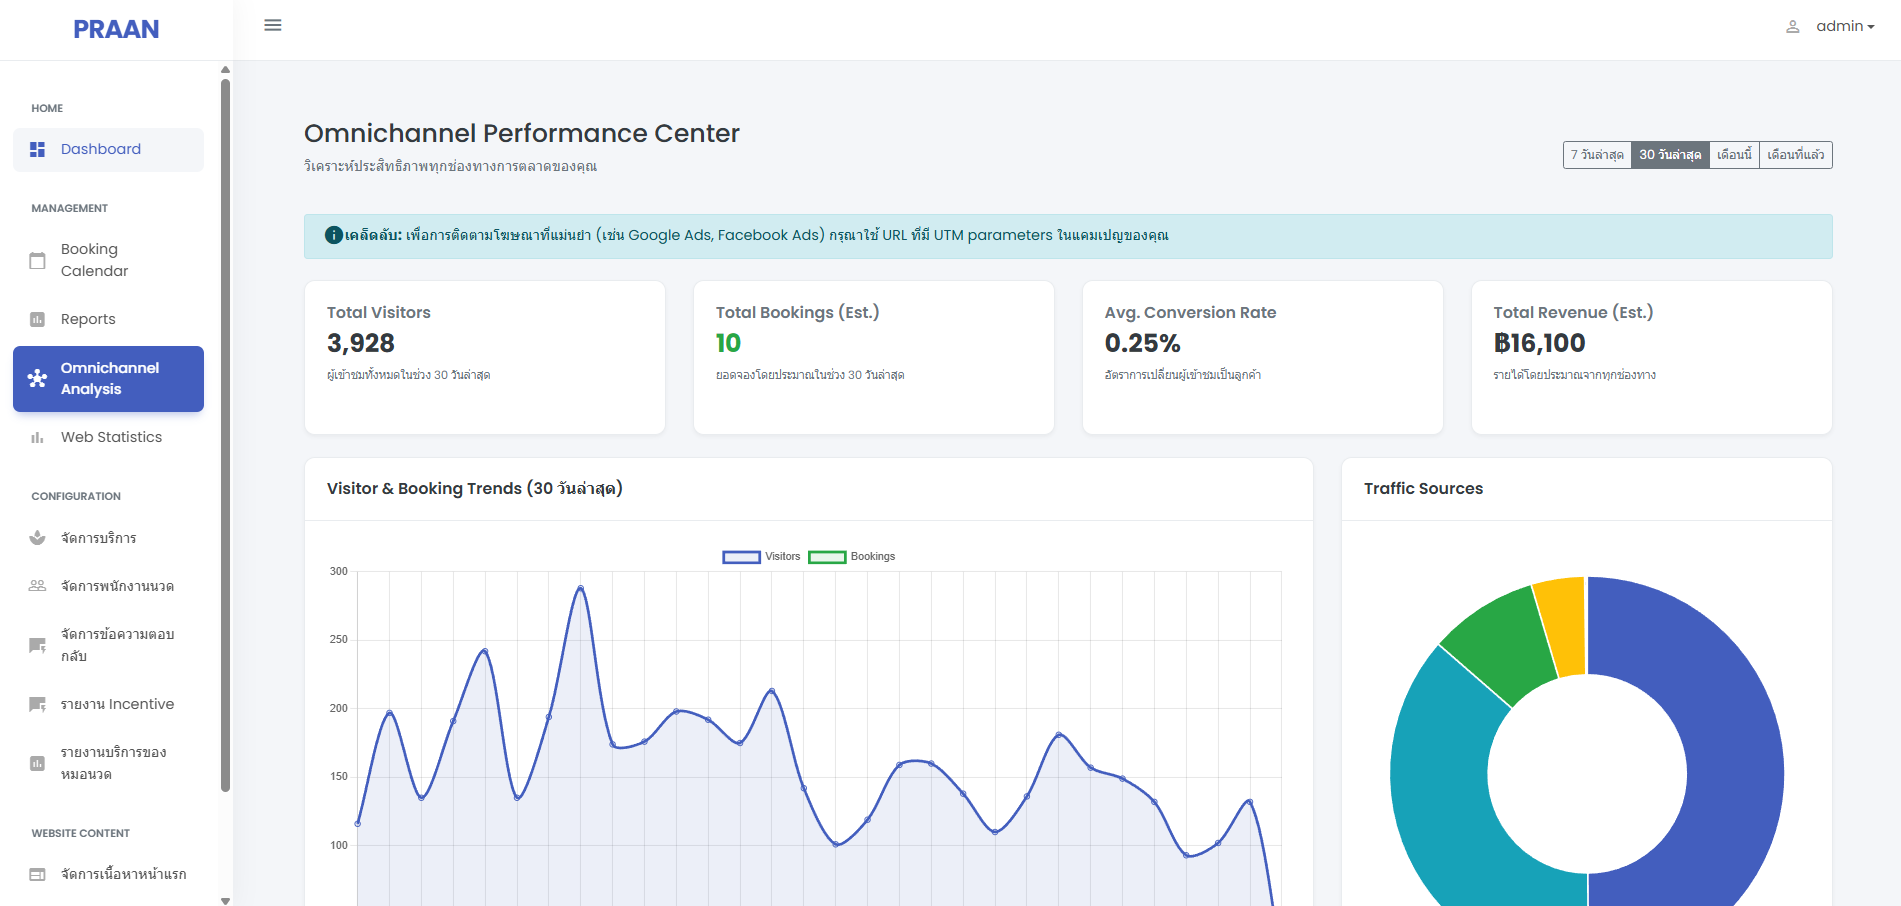The height and width of the screenshot is (906, 1901).
Task: Click the รายงาน Incentive icon
Action: [x=38, y=704]
